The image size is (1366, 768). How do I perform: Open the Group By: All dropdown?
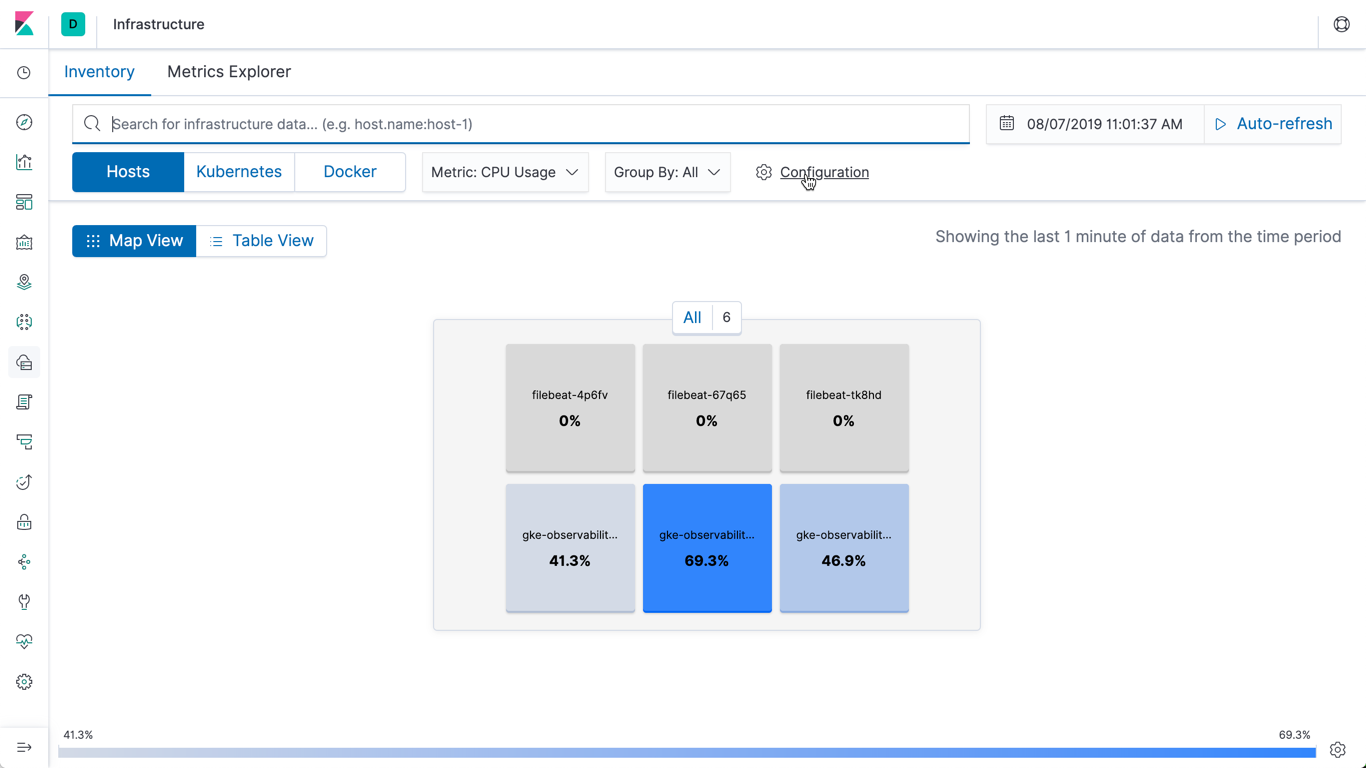667,172
